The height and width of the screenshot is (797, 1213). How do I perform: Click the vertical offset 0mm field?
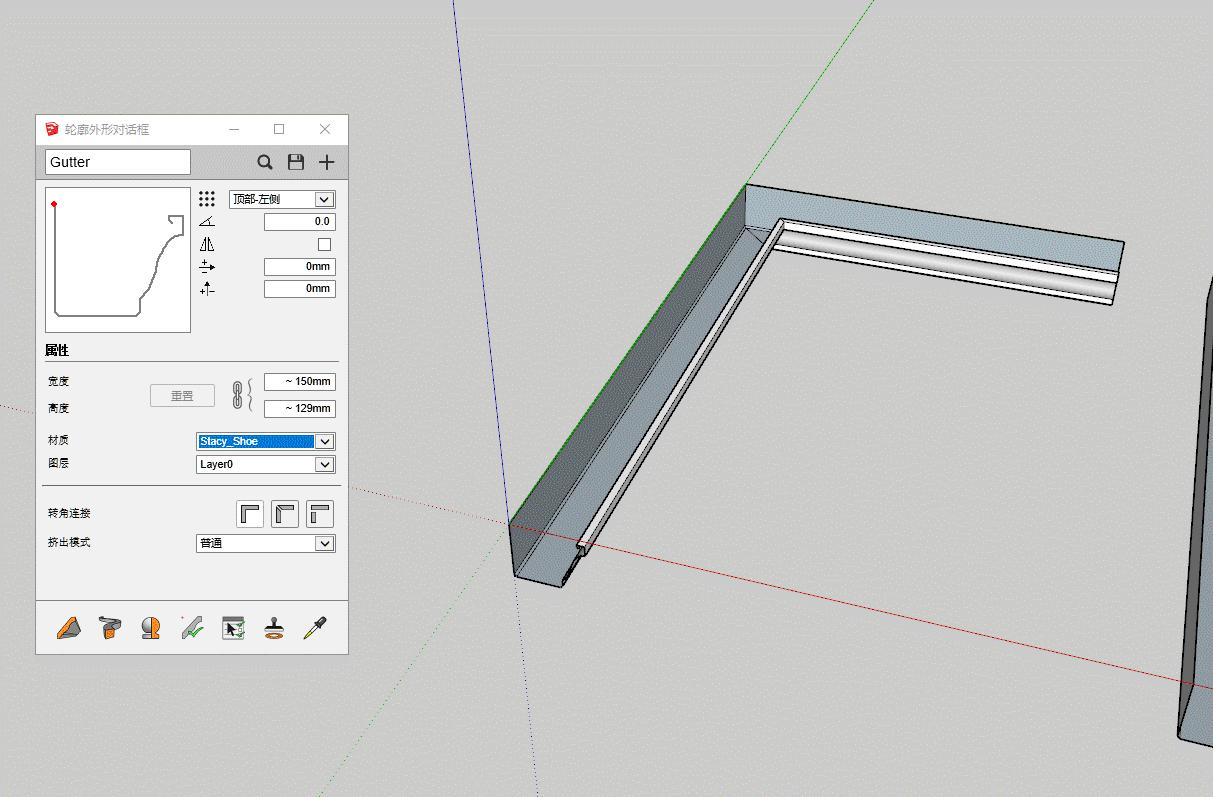point(300,288)
